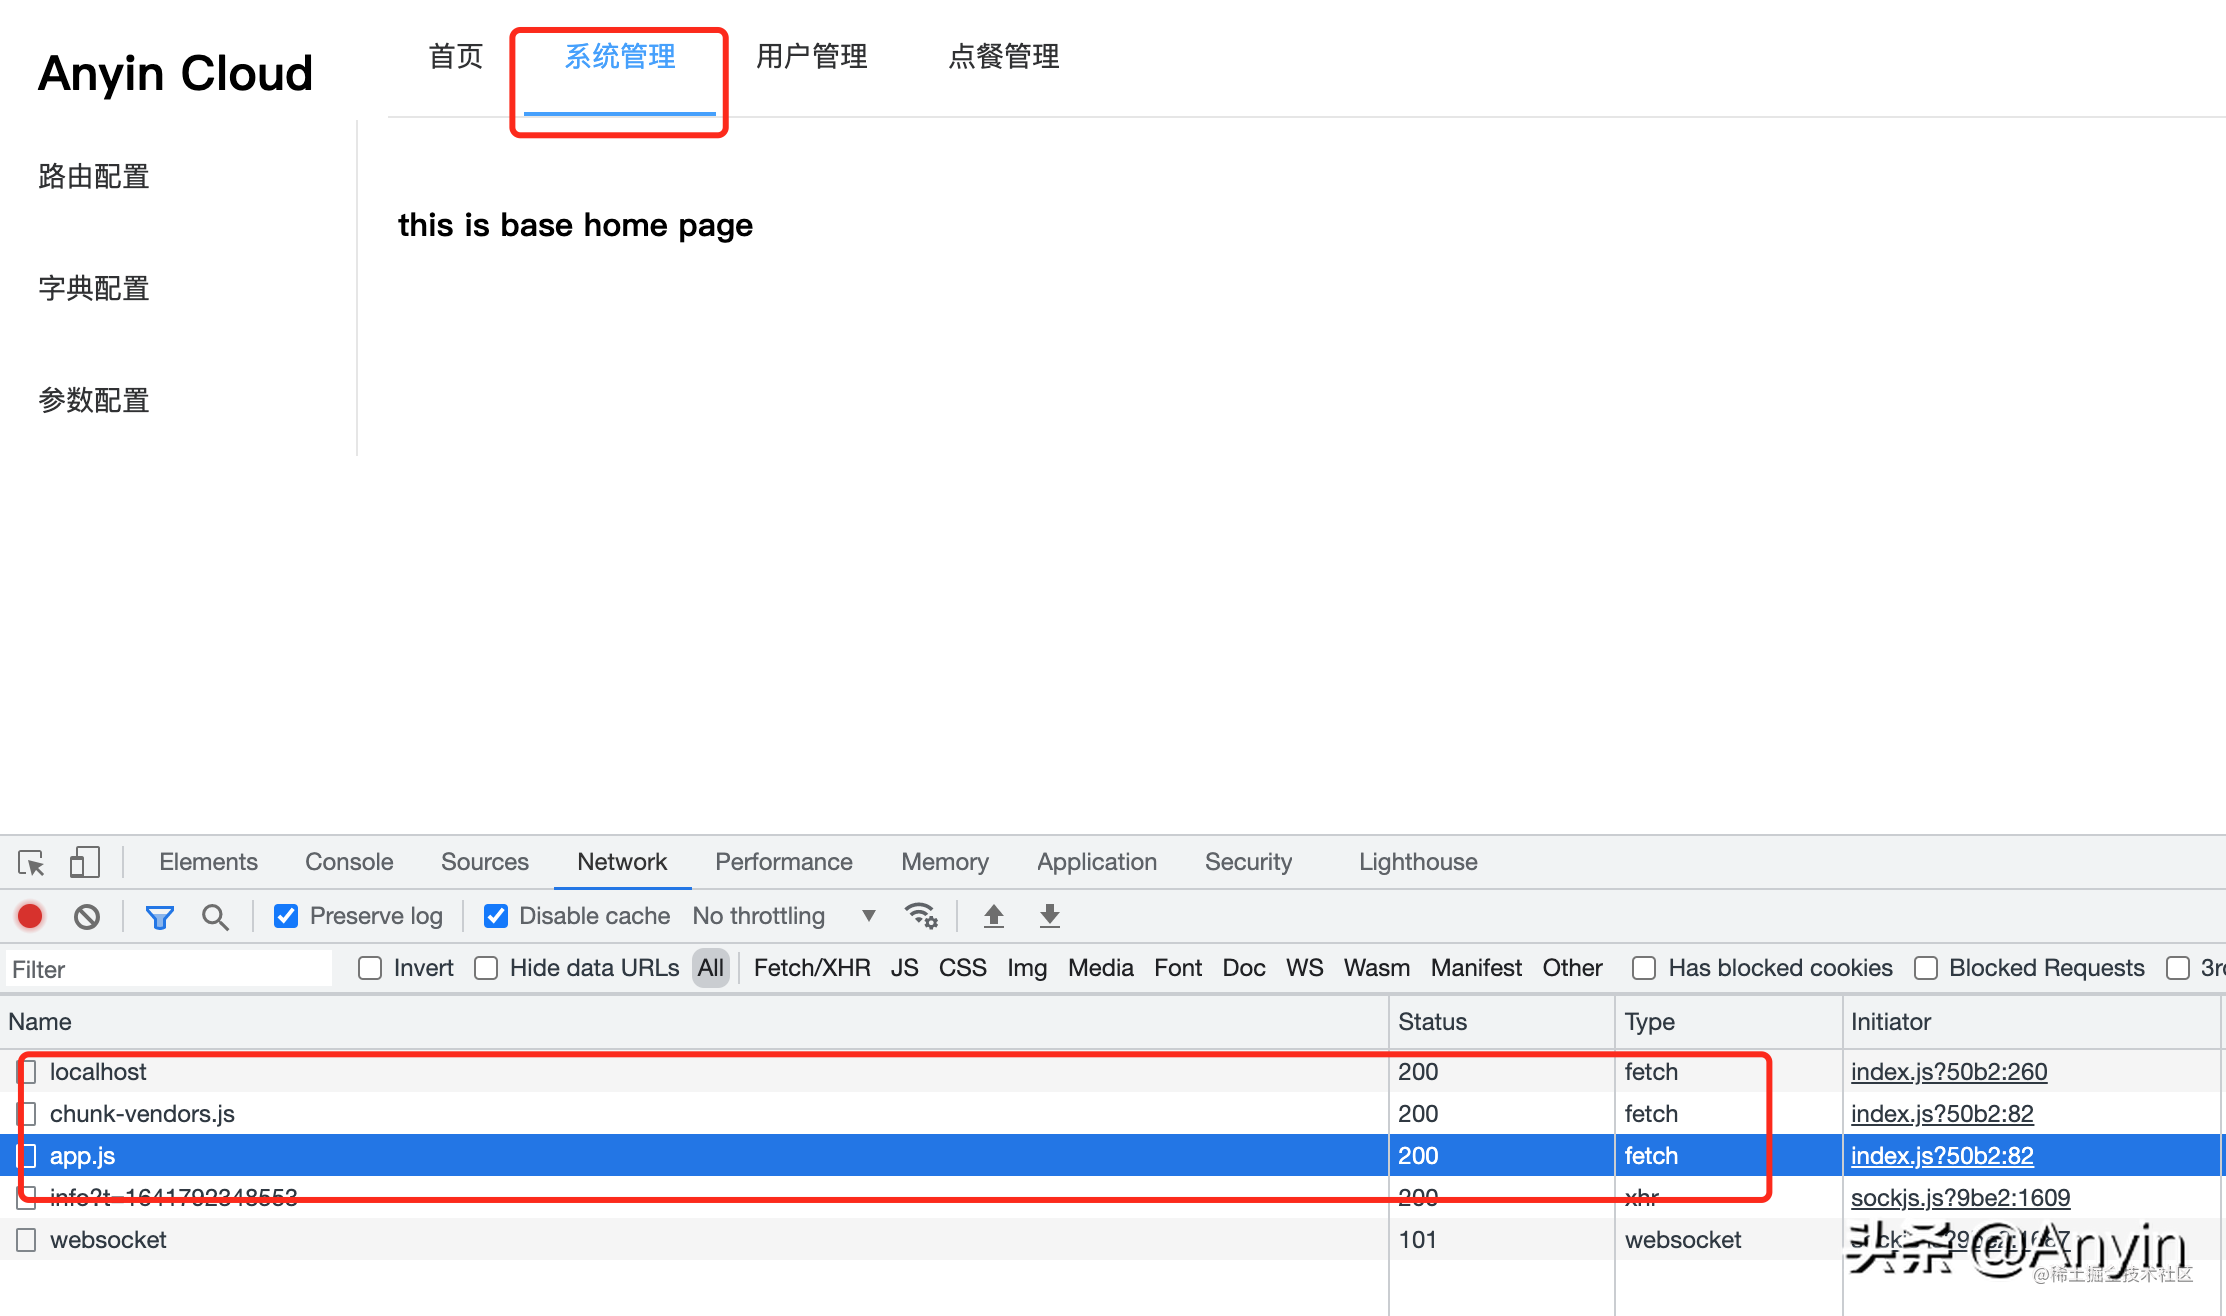Uncheck Preserve log checkbox
Viewport: 2226px width, 1316px height.
(x=286, y=916)
